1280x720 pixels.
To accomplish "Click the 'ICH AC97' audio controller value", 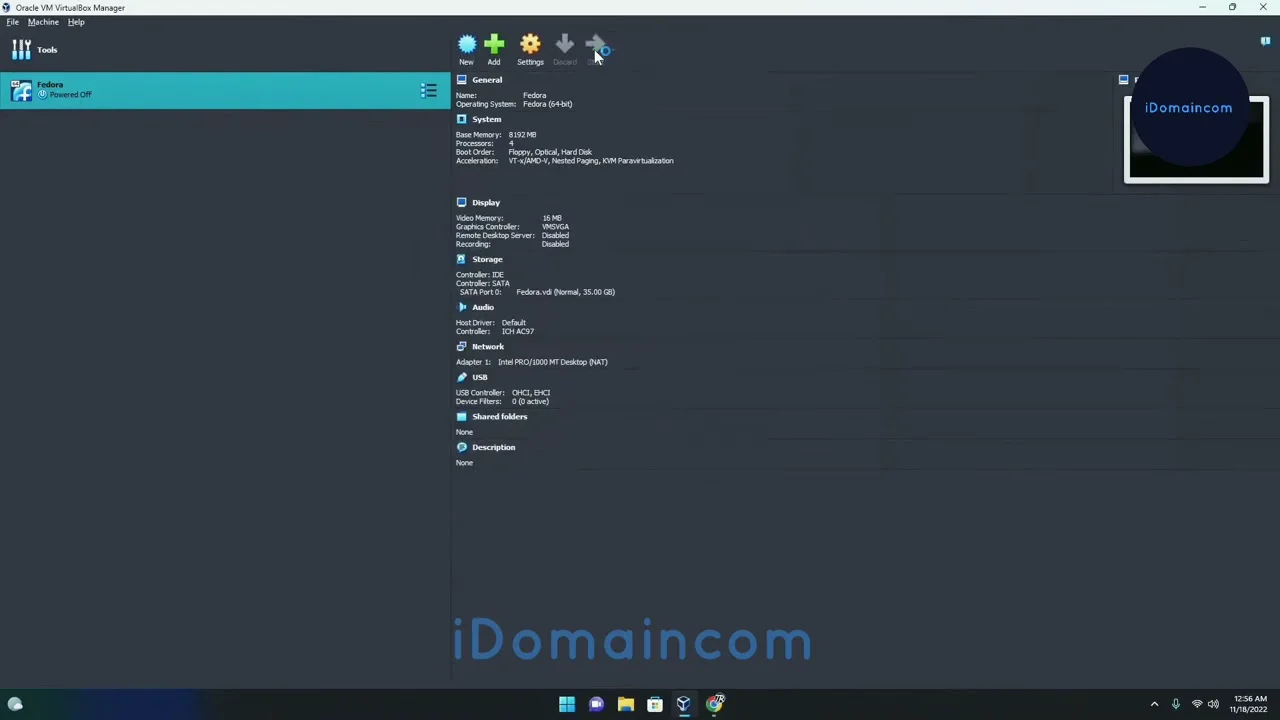I will click(x=518, y=331).
